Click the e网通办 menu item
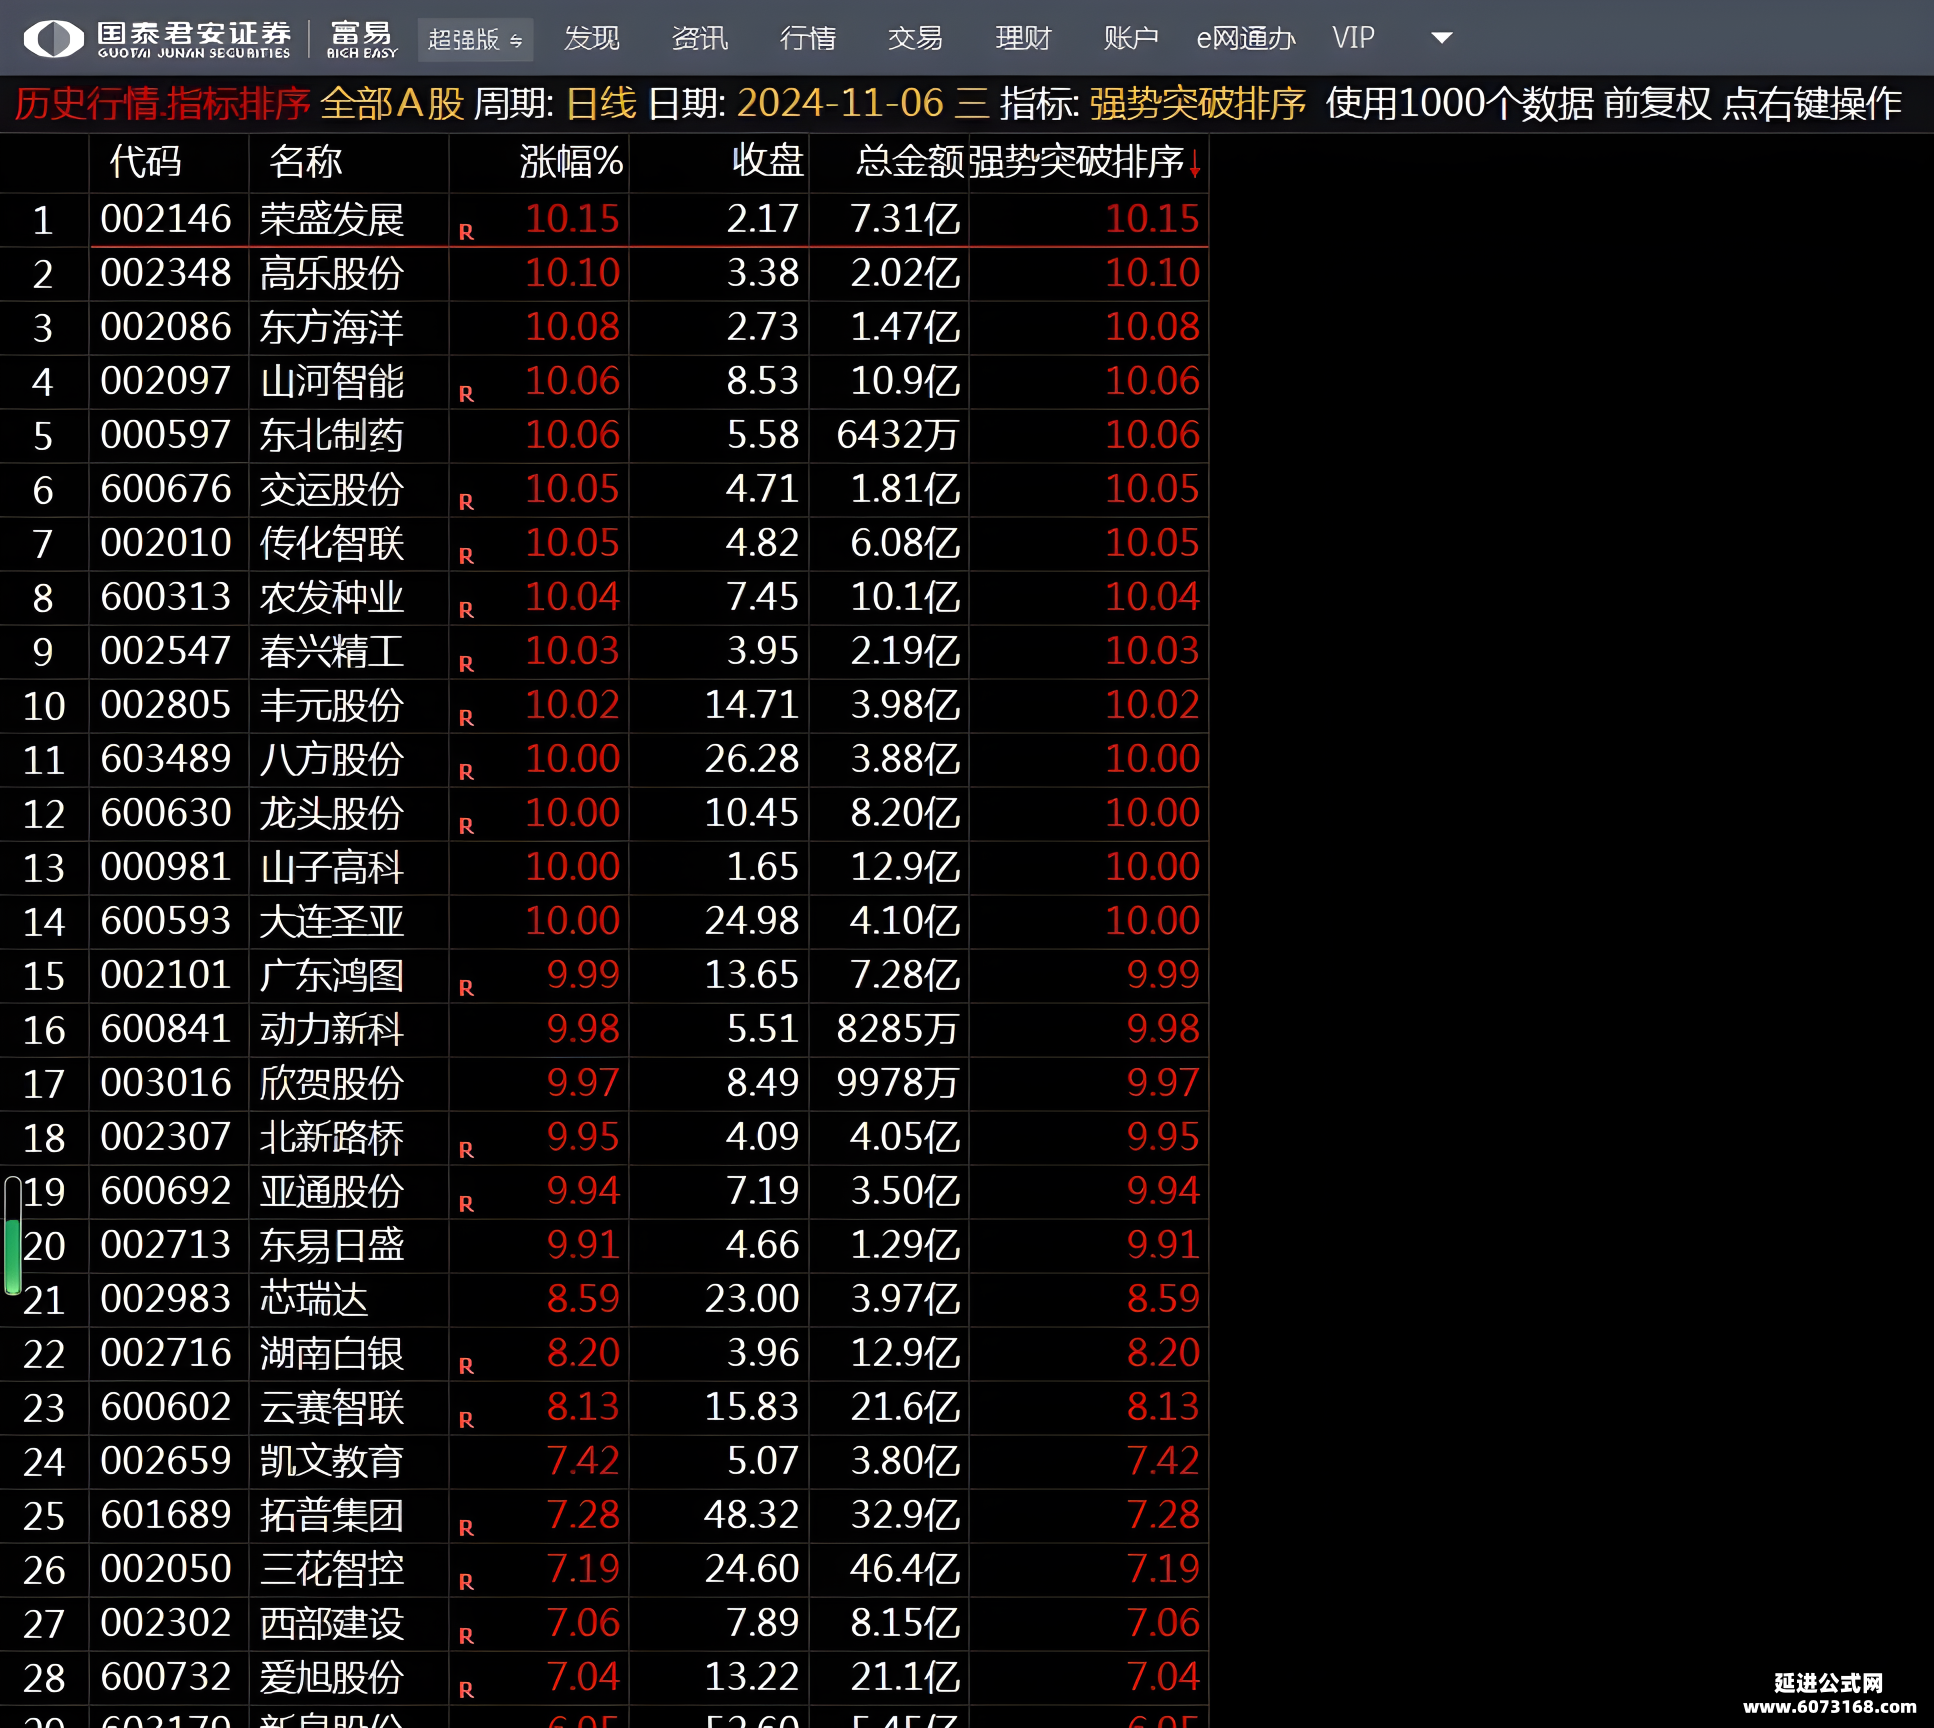The image size is (1934, 1728). [x=1245, y=38]
